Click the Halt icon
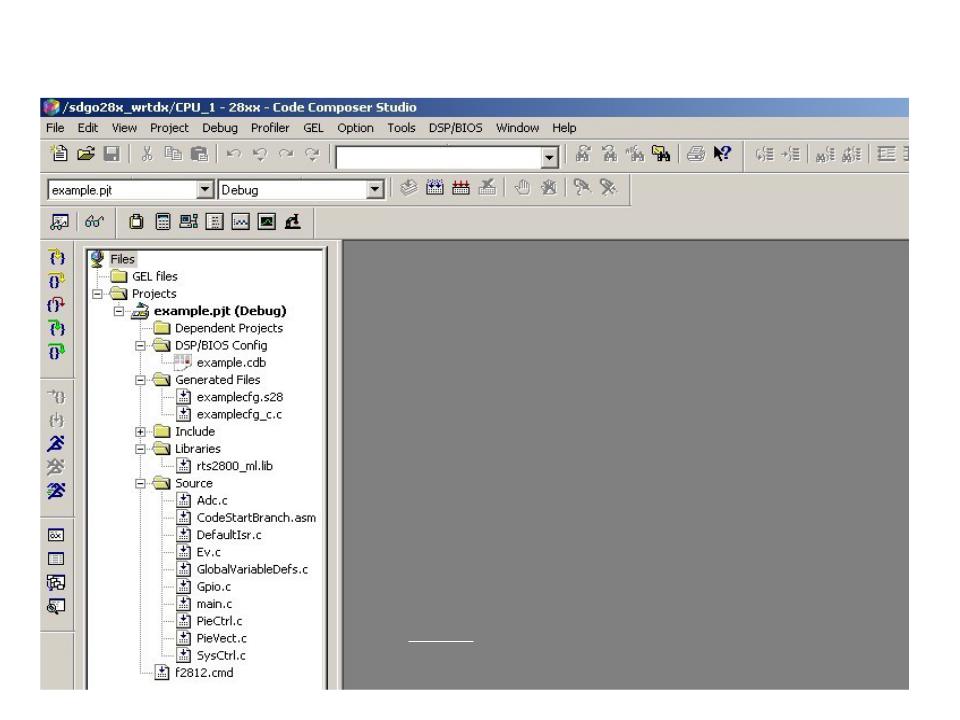Screen dimensions: 960x720 pyautogui.click(x=56, y=467)
